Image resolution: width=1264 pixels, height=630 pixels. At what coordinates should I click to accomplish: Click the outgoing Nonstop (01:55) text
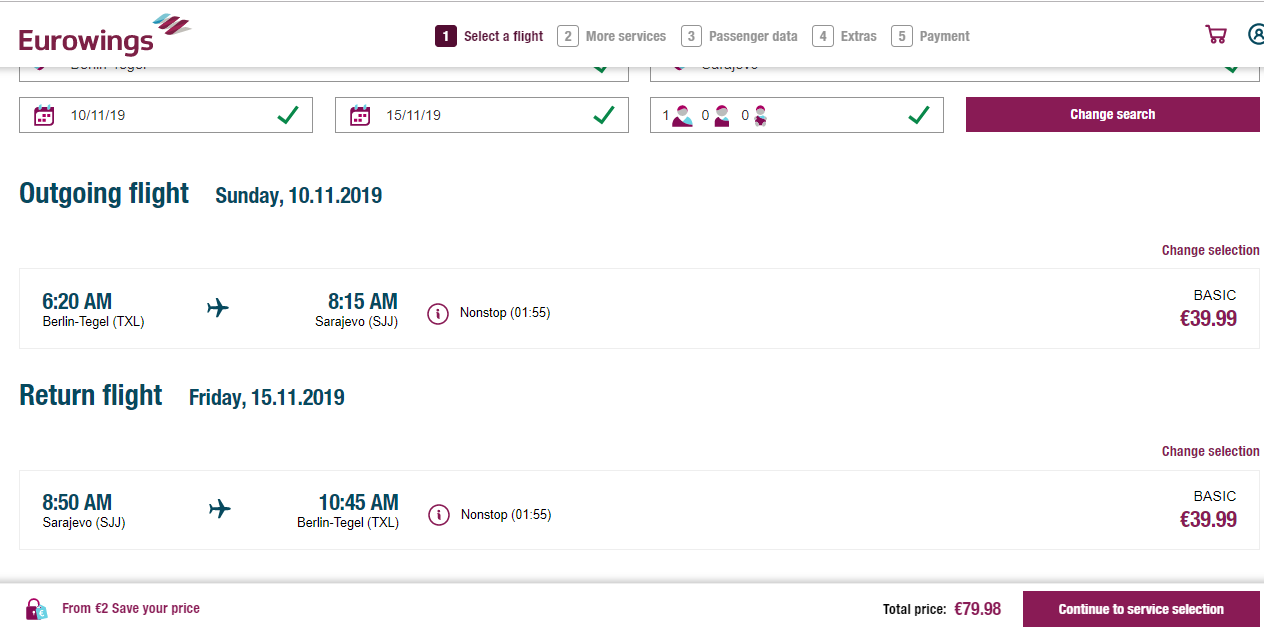[505, 313]
